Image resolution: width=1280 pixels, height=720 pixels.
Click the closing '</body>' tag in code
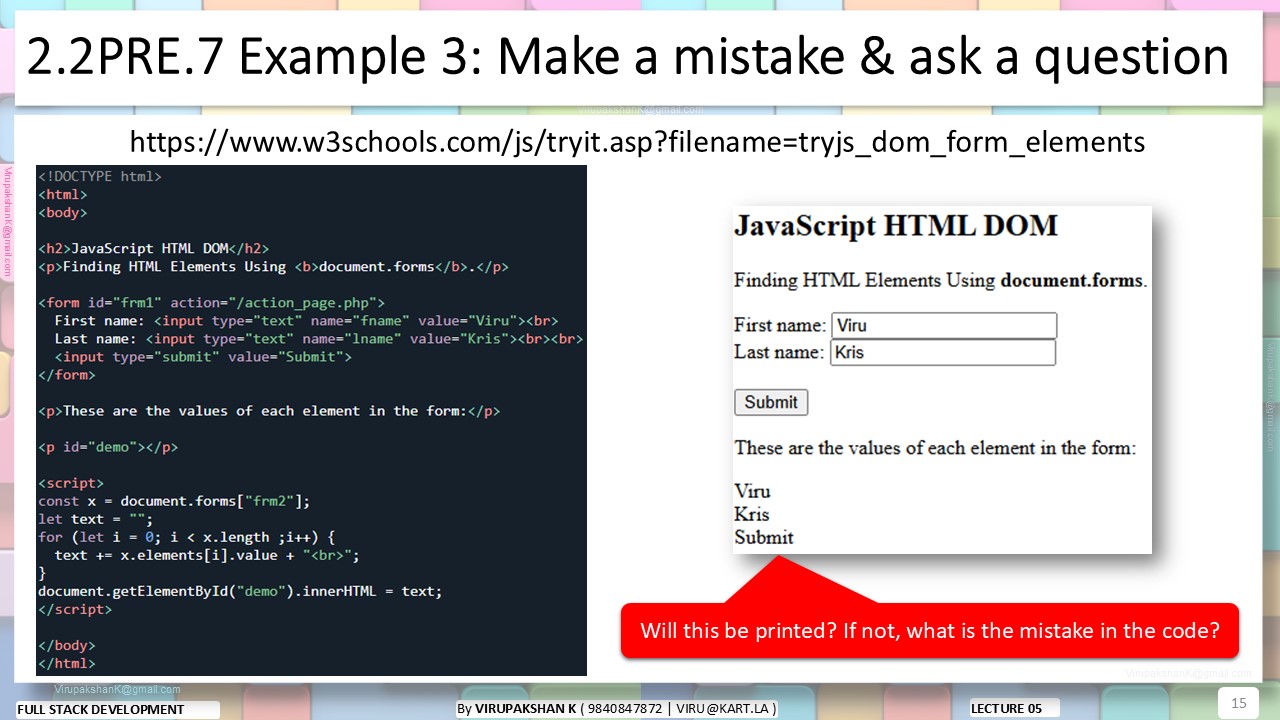[x=67, y=645]
